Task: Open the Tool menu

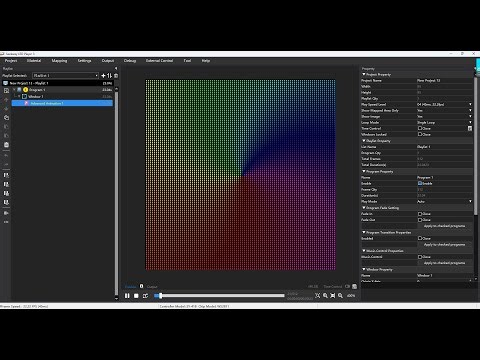Action: click(x=187, y=61)
